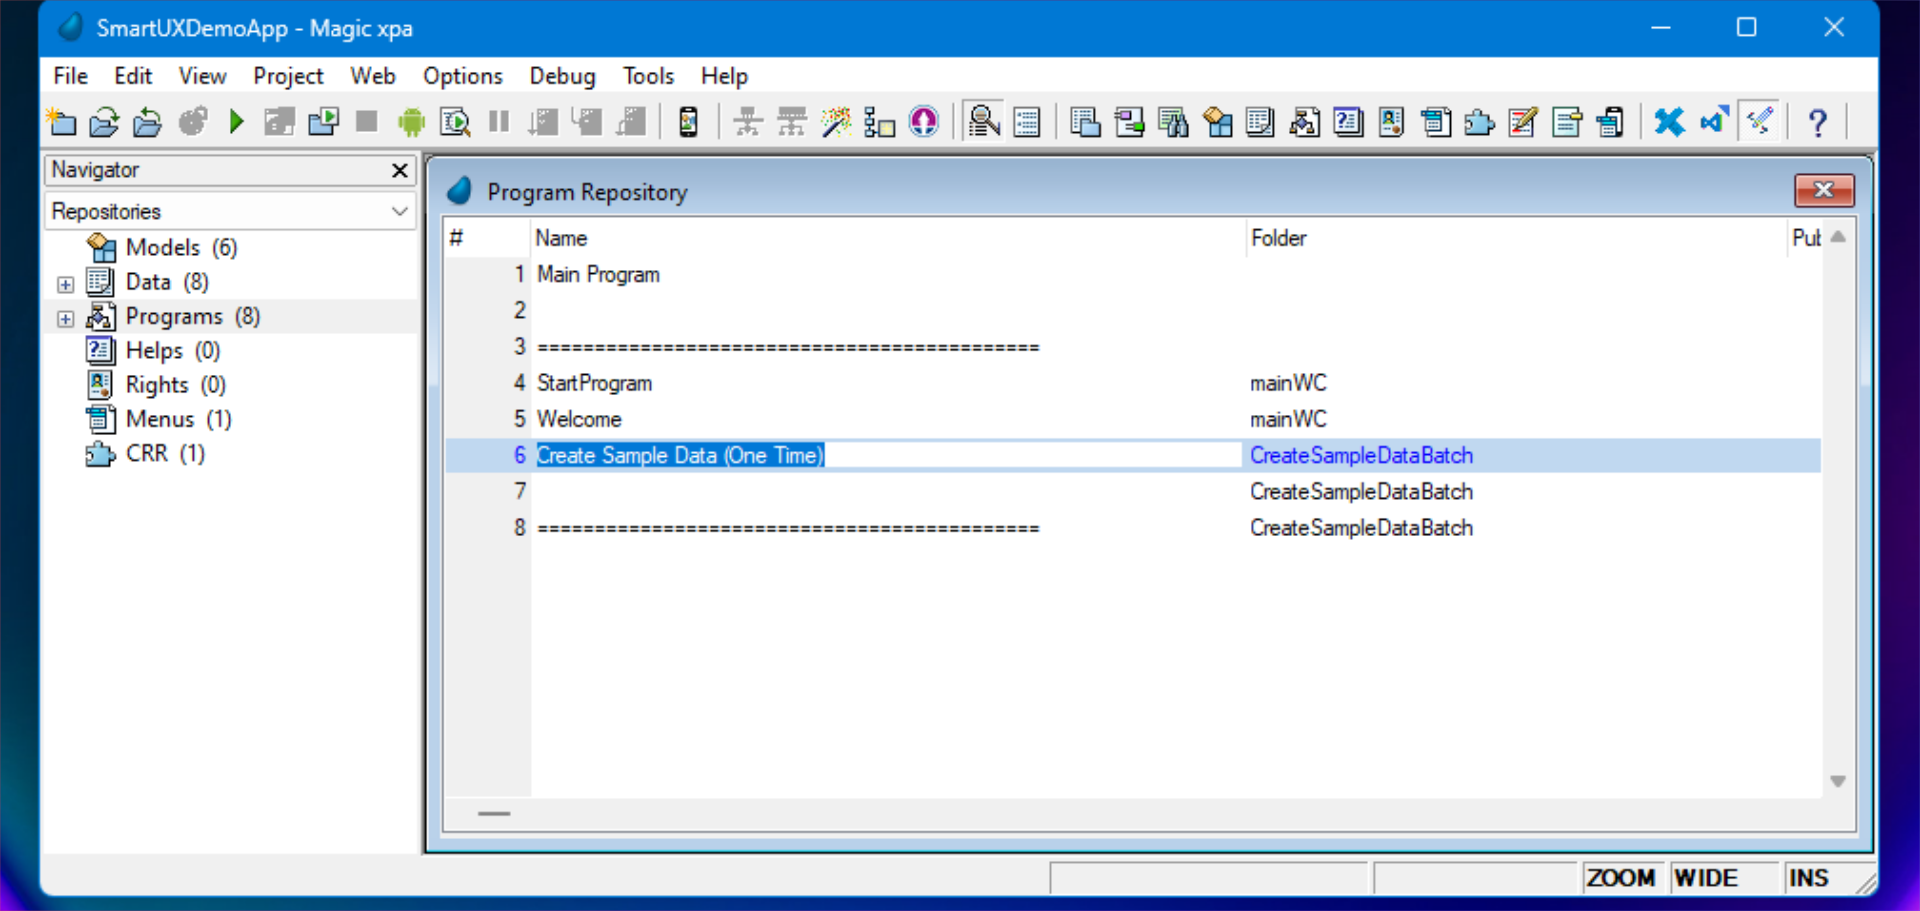The image size is (1920, 911).
Task: Build for Android using the robot icon
Action: [410, 121]
